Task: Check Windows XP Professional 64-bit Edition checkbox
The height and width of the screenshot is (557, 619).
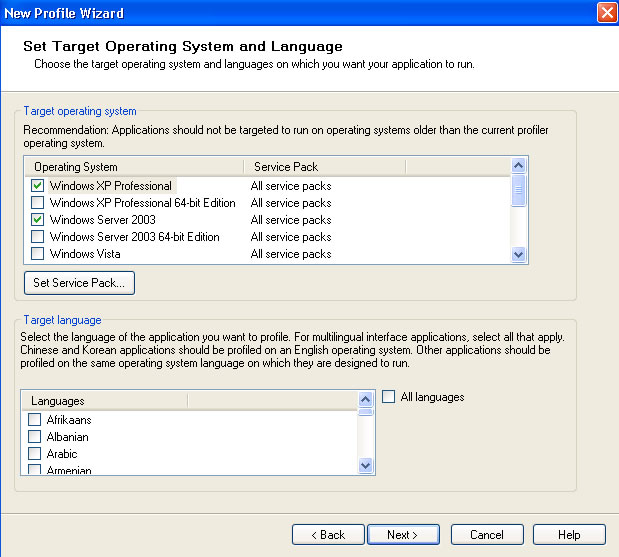Action: 38,203
